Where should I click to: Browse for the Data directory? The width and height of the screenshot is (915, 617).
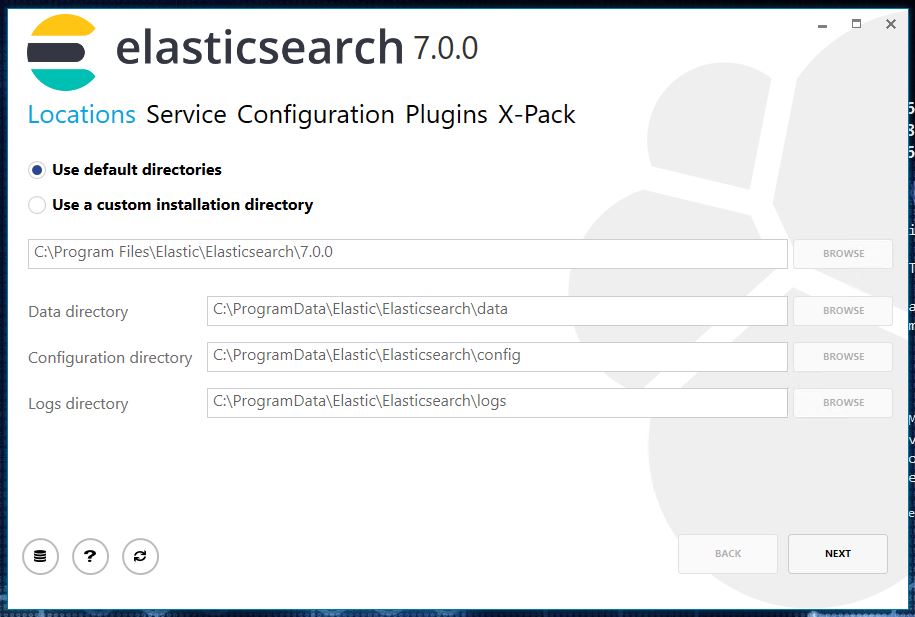(843, 311)
